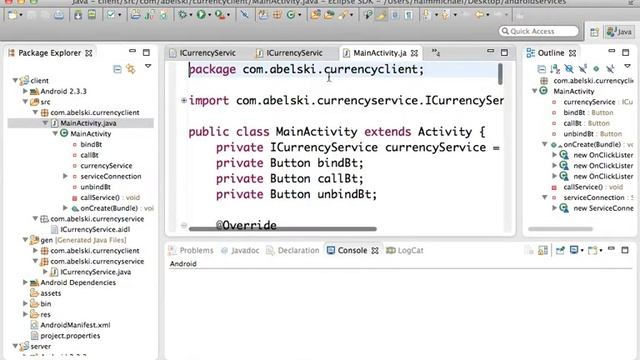Show hidden editors list »4 button

(x=436, y=53)
